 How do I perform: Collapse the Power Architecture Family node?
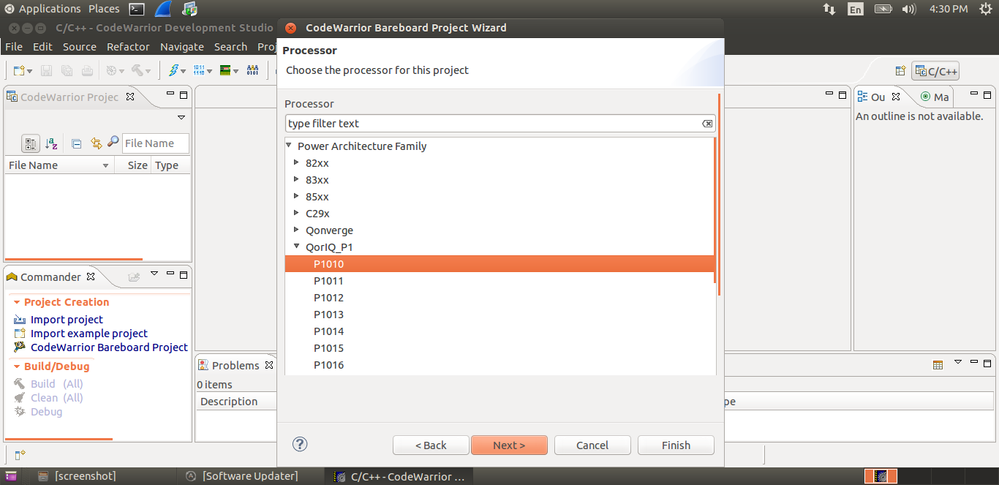[x=289, y=146]
